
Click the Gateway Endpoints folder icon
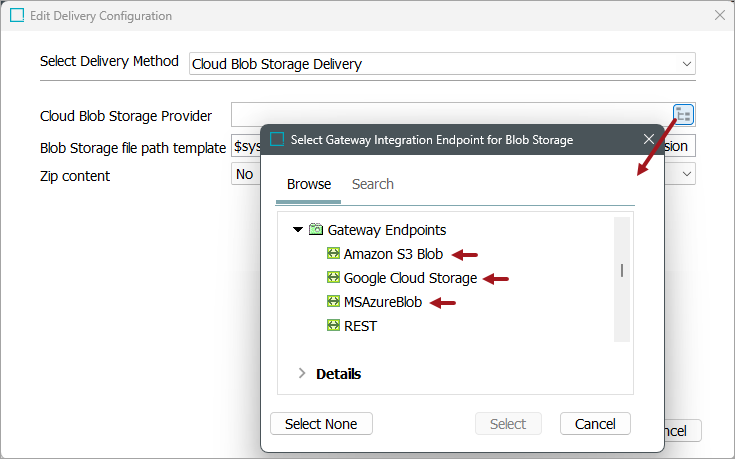point(315,230)
